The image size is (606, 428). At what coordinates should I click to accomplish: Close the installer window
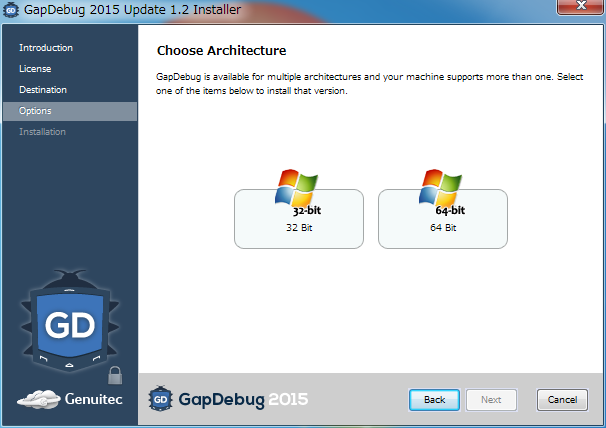pyautogui.click(x=576, y=9)
